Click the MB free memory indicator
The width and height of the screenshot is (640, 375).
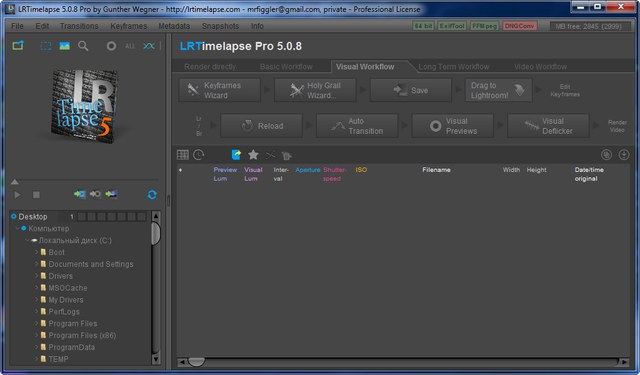pyautogui.click(x=589, y=26)
